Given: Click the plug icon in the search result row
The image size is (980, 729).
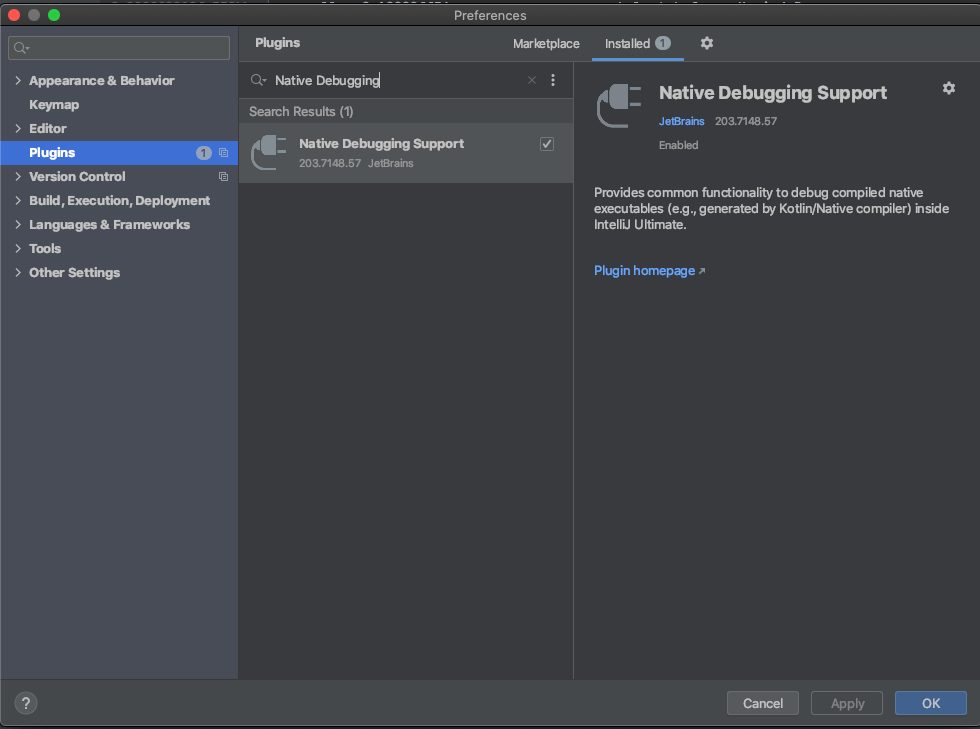Looking at the screenshot, I should pos(269,153).
